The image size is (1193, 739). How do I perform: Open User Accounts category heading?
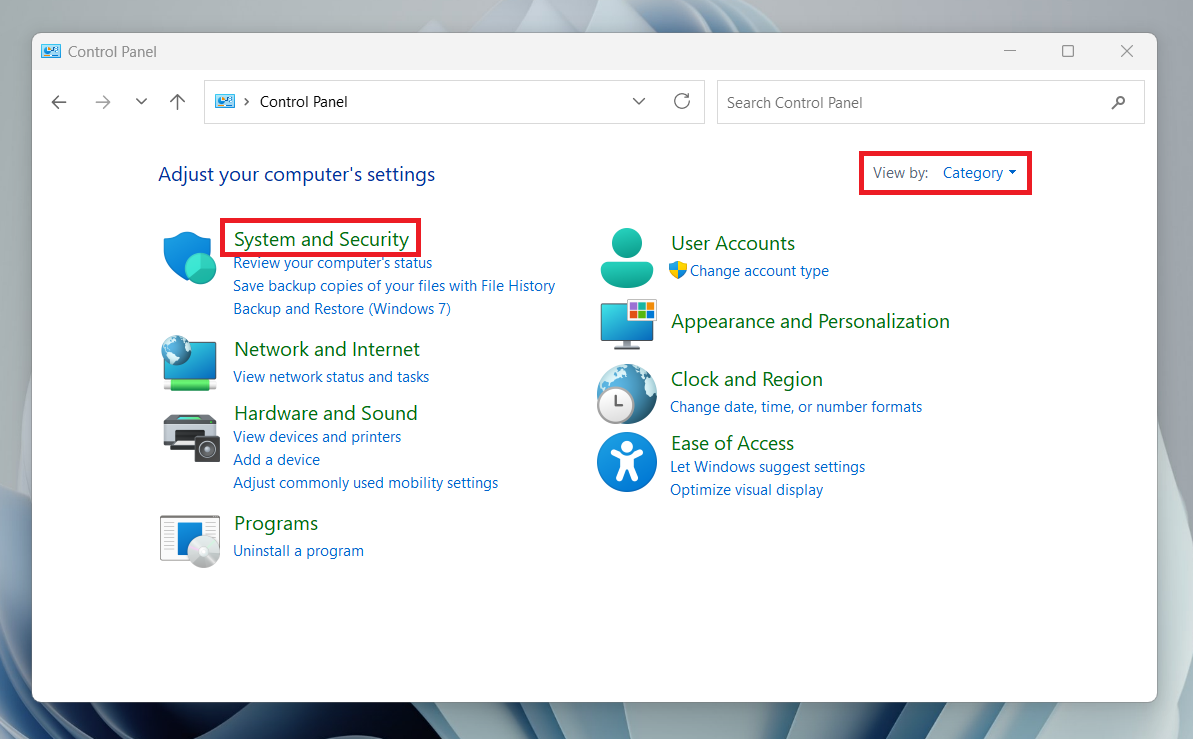click(733, 243)
